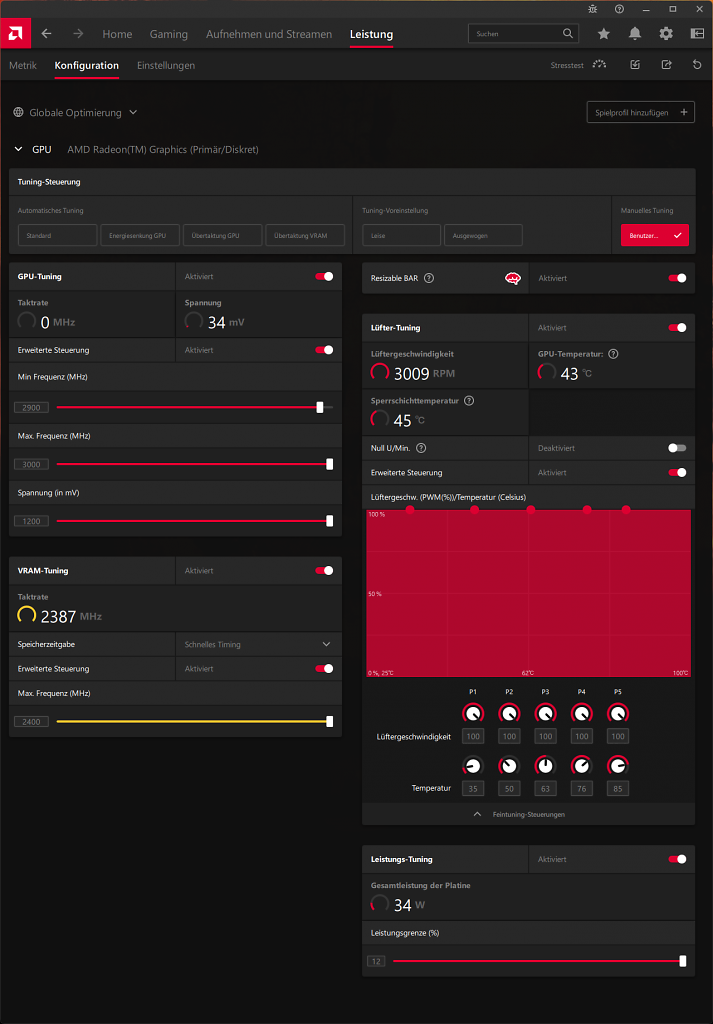Start the Stresstest gauge icon

click(x=599, y=65)
